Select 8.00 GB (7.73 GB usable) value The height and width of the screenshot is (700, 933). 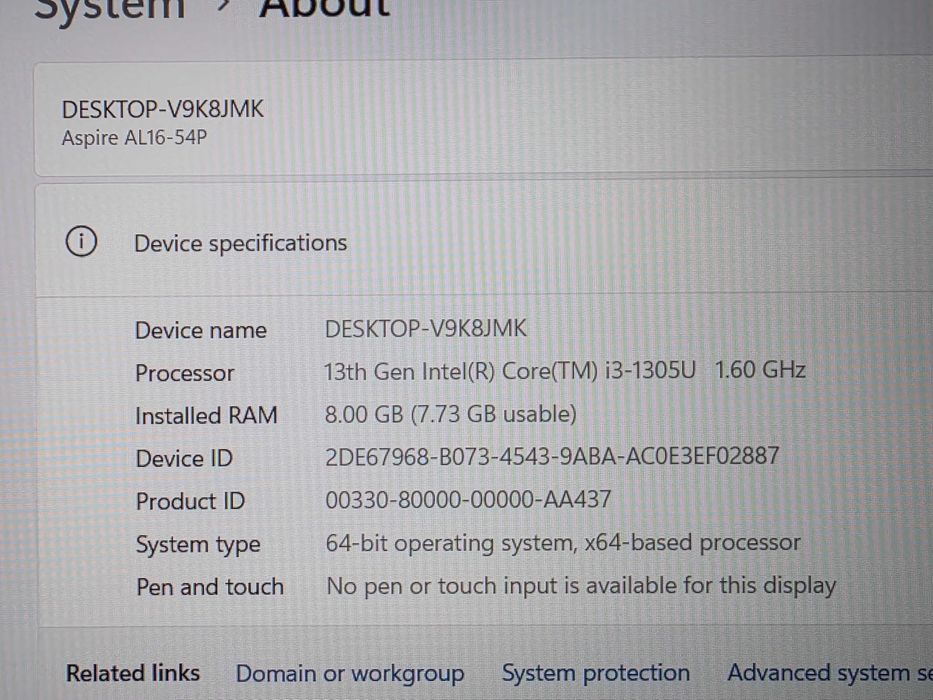[450, 414]
